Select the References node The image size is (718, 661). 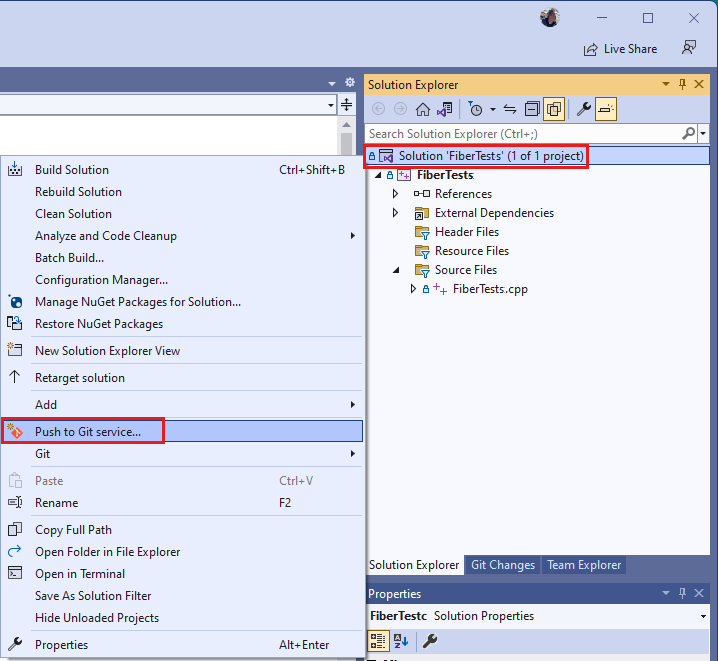click(x=463, y=194)
